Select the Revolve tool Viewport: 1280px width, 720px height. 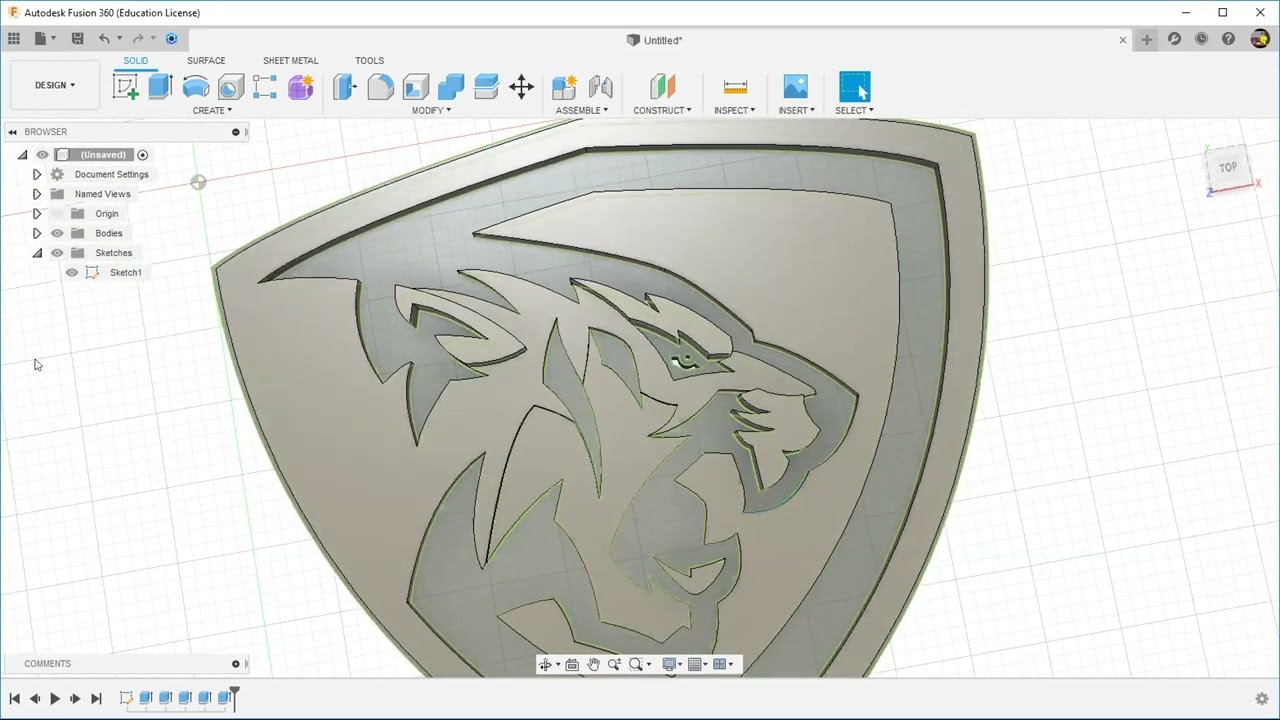tap(196, 87)
